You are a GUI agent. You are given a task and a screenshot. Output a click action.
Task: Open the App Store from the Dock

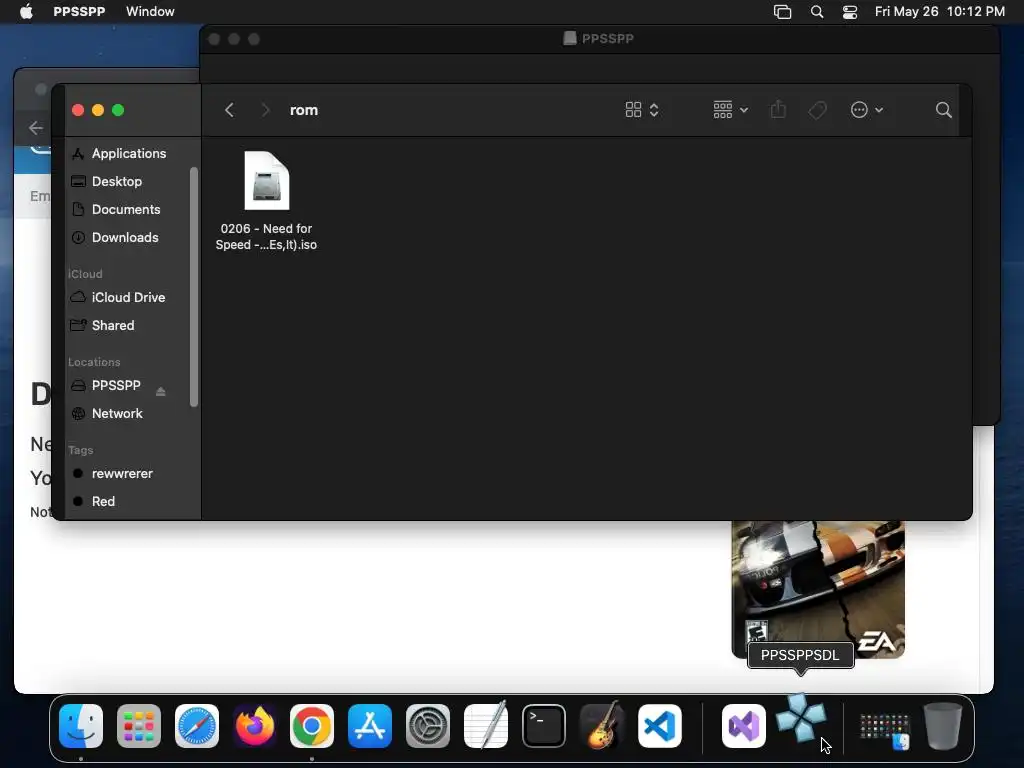pos(370,726)
